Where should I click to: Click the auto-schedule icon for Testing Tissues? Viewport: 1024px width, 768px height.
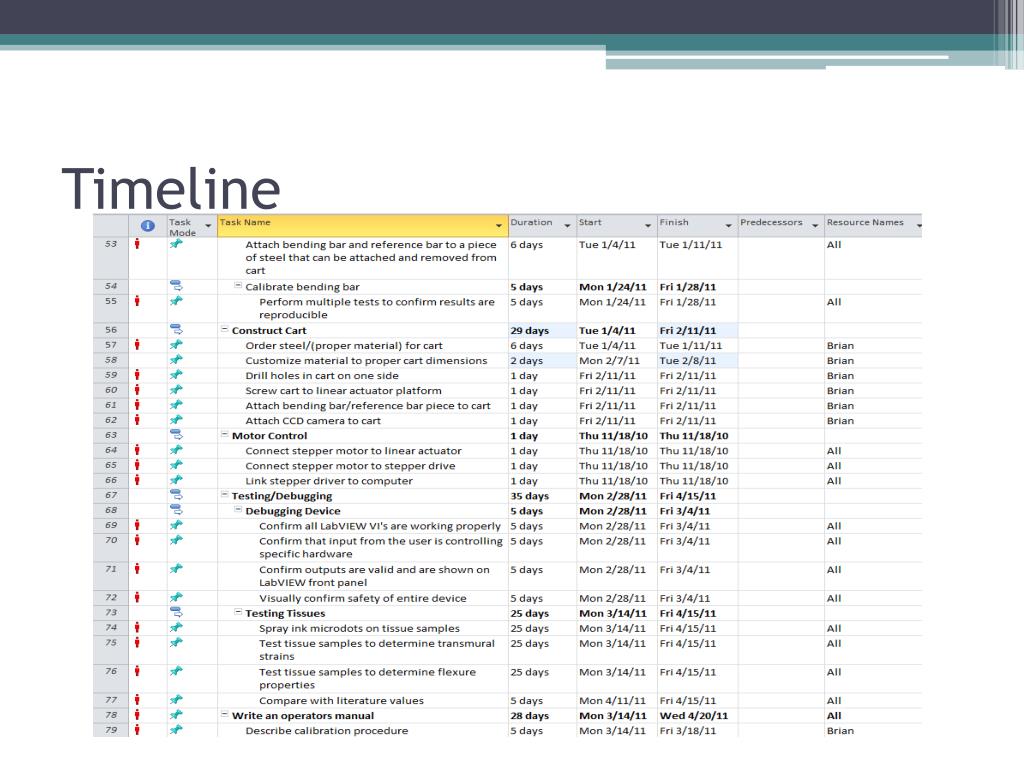[176, 612]
